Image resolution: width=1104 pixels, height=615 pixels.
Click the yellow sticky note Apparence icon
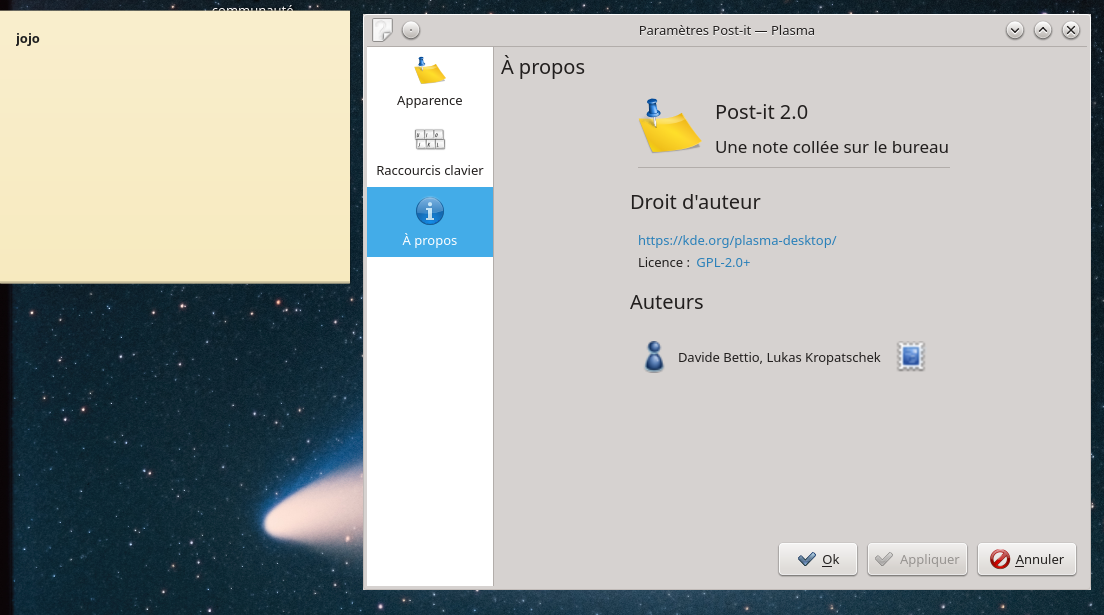click(x=429, y=70)
